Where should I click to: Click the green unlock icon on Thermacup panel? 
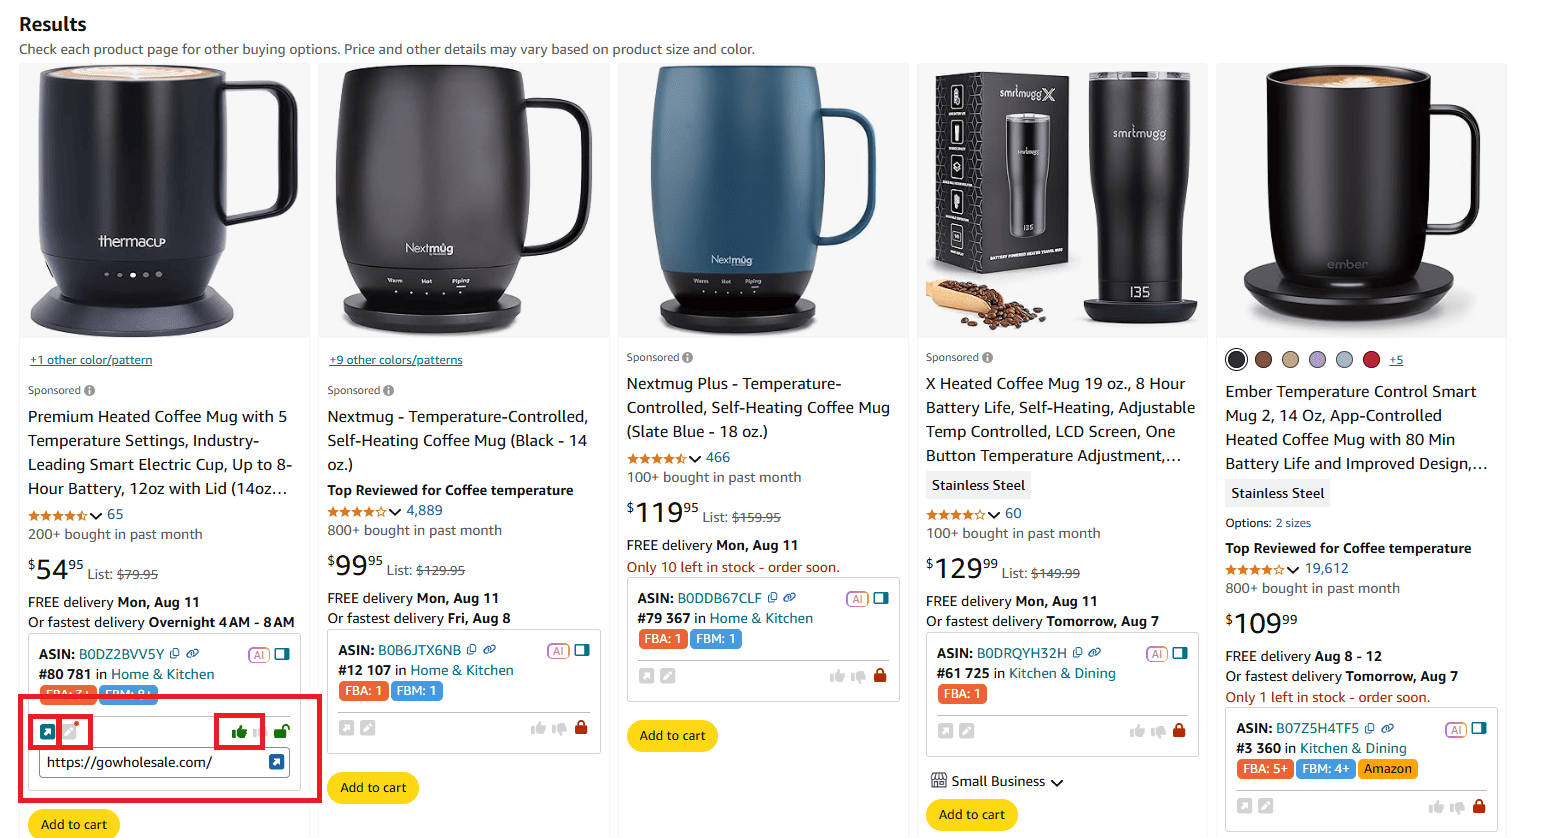pos(282,731)
